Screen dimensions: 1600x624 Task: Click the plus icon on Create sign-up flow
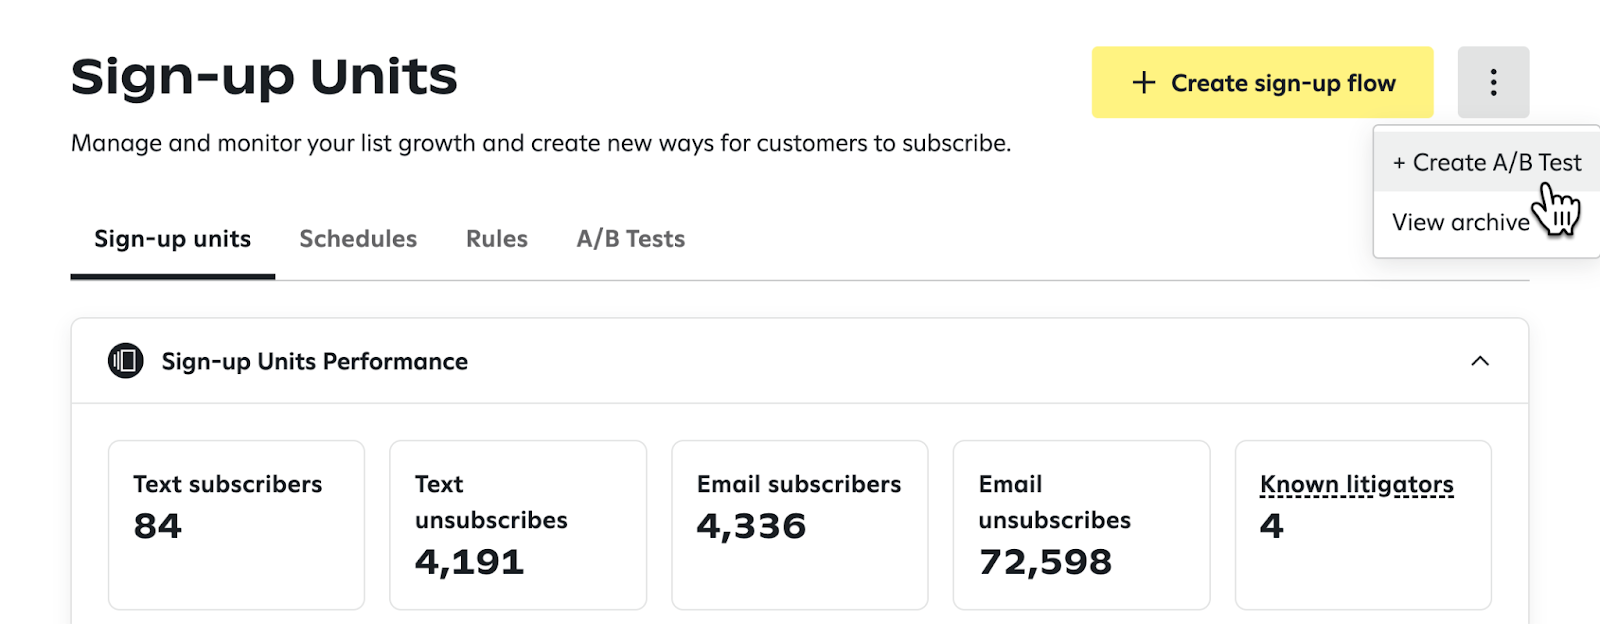coord(1144,83)
